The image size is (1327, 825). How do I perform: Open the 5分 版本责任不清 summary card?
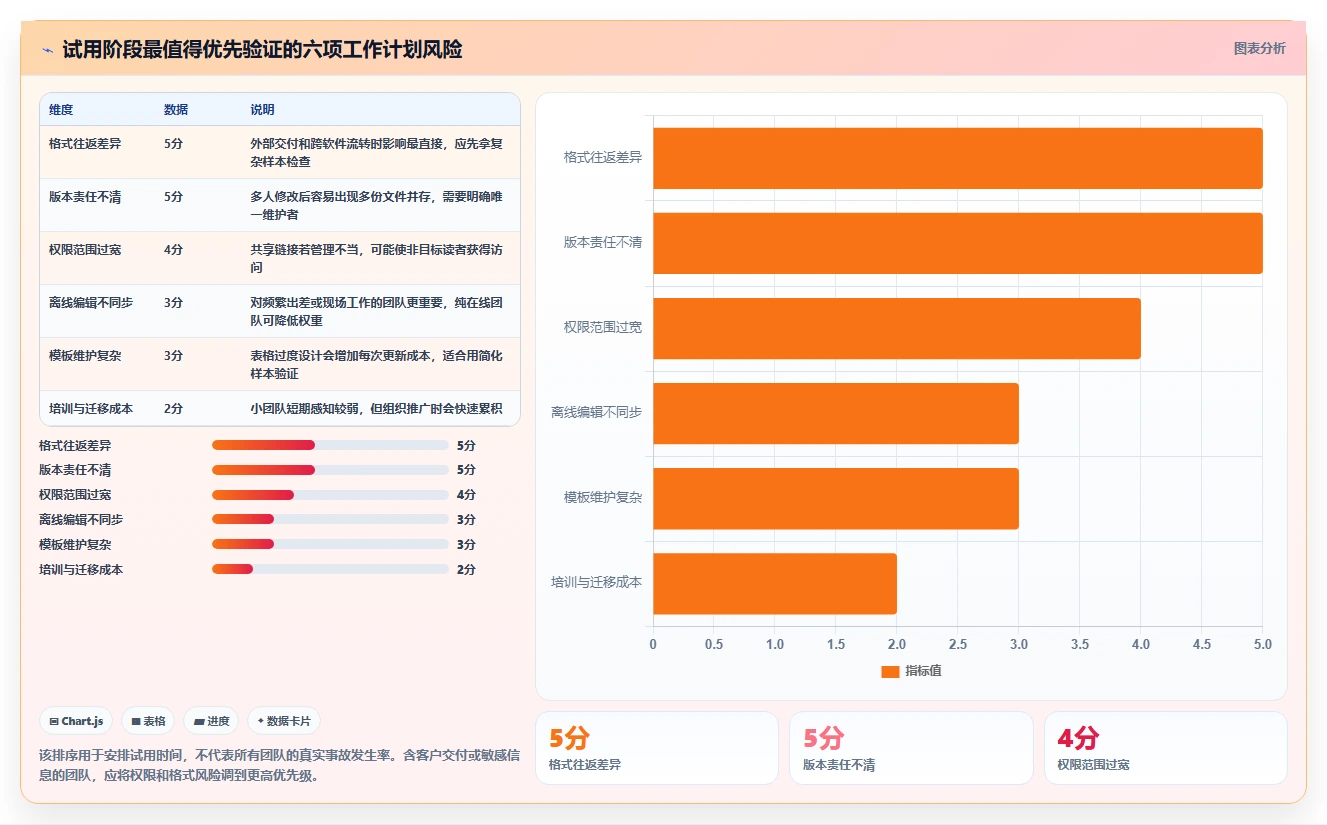[911, 748]
